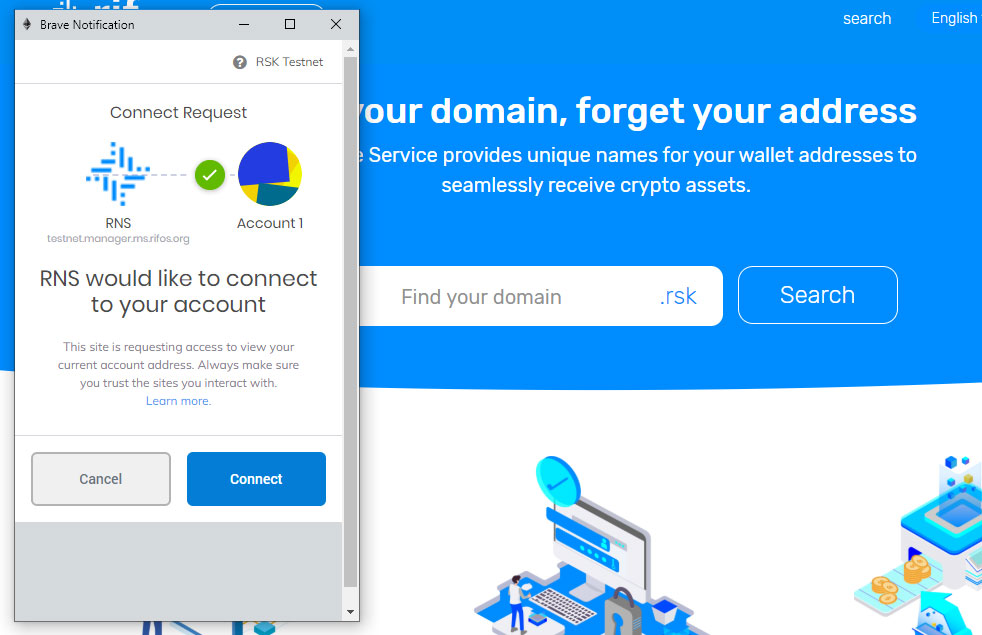The image size is (982, 635).
Task: Approve with the Connect button
Action: (x=256, y=479)
